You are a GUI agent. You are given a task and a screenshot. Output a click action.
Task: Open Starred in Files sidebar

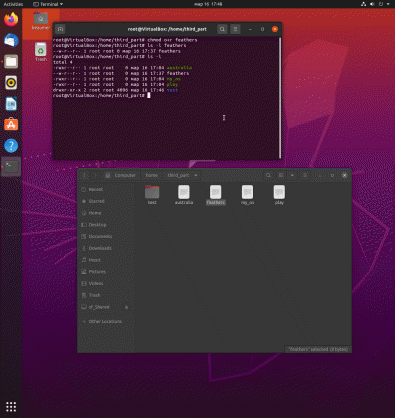[106, 201]
